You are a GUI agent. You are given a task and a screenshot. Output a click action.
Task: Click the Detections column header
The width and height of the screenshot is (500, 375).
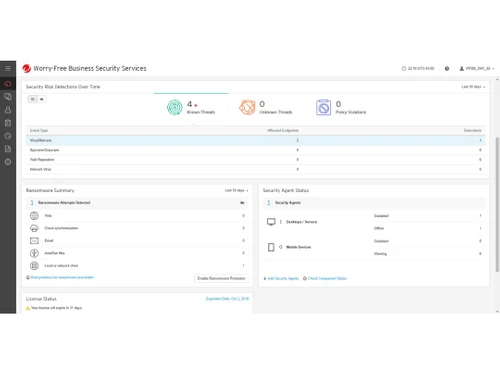tap(473, 130)
